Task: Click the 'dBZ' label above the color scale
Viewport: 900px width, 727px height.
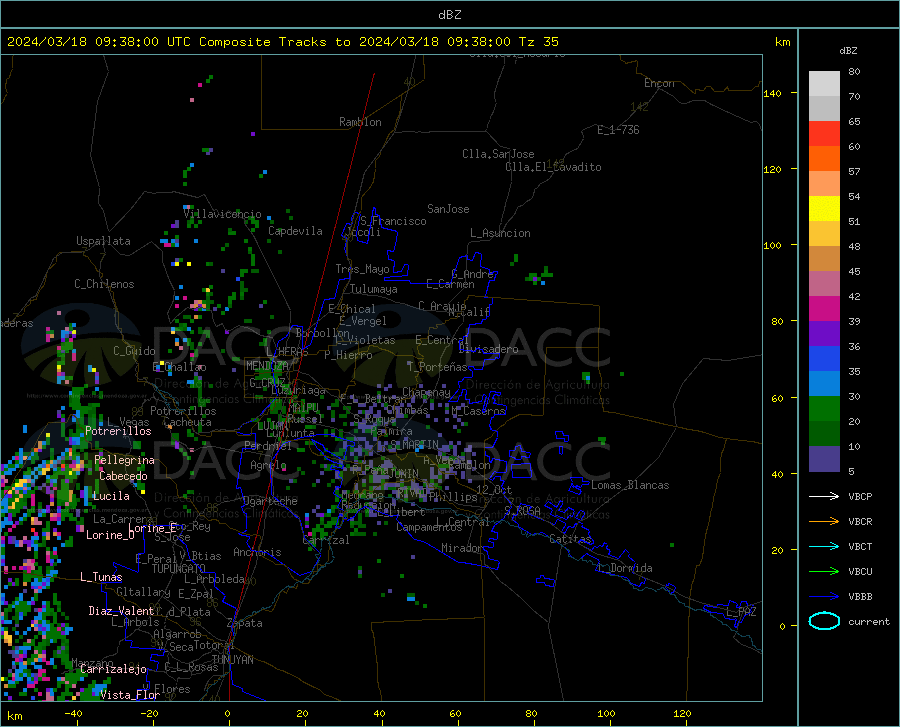Action: (848, 50)
